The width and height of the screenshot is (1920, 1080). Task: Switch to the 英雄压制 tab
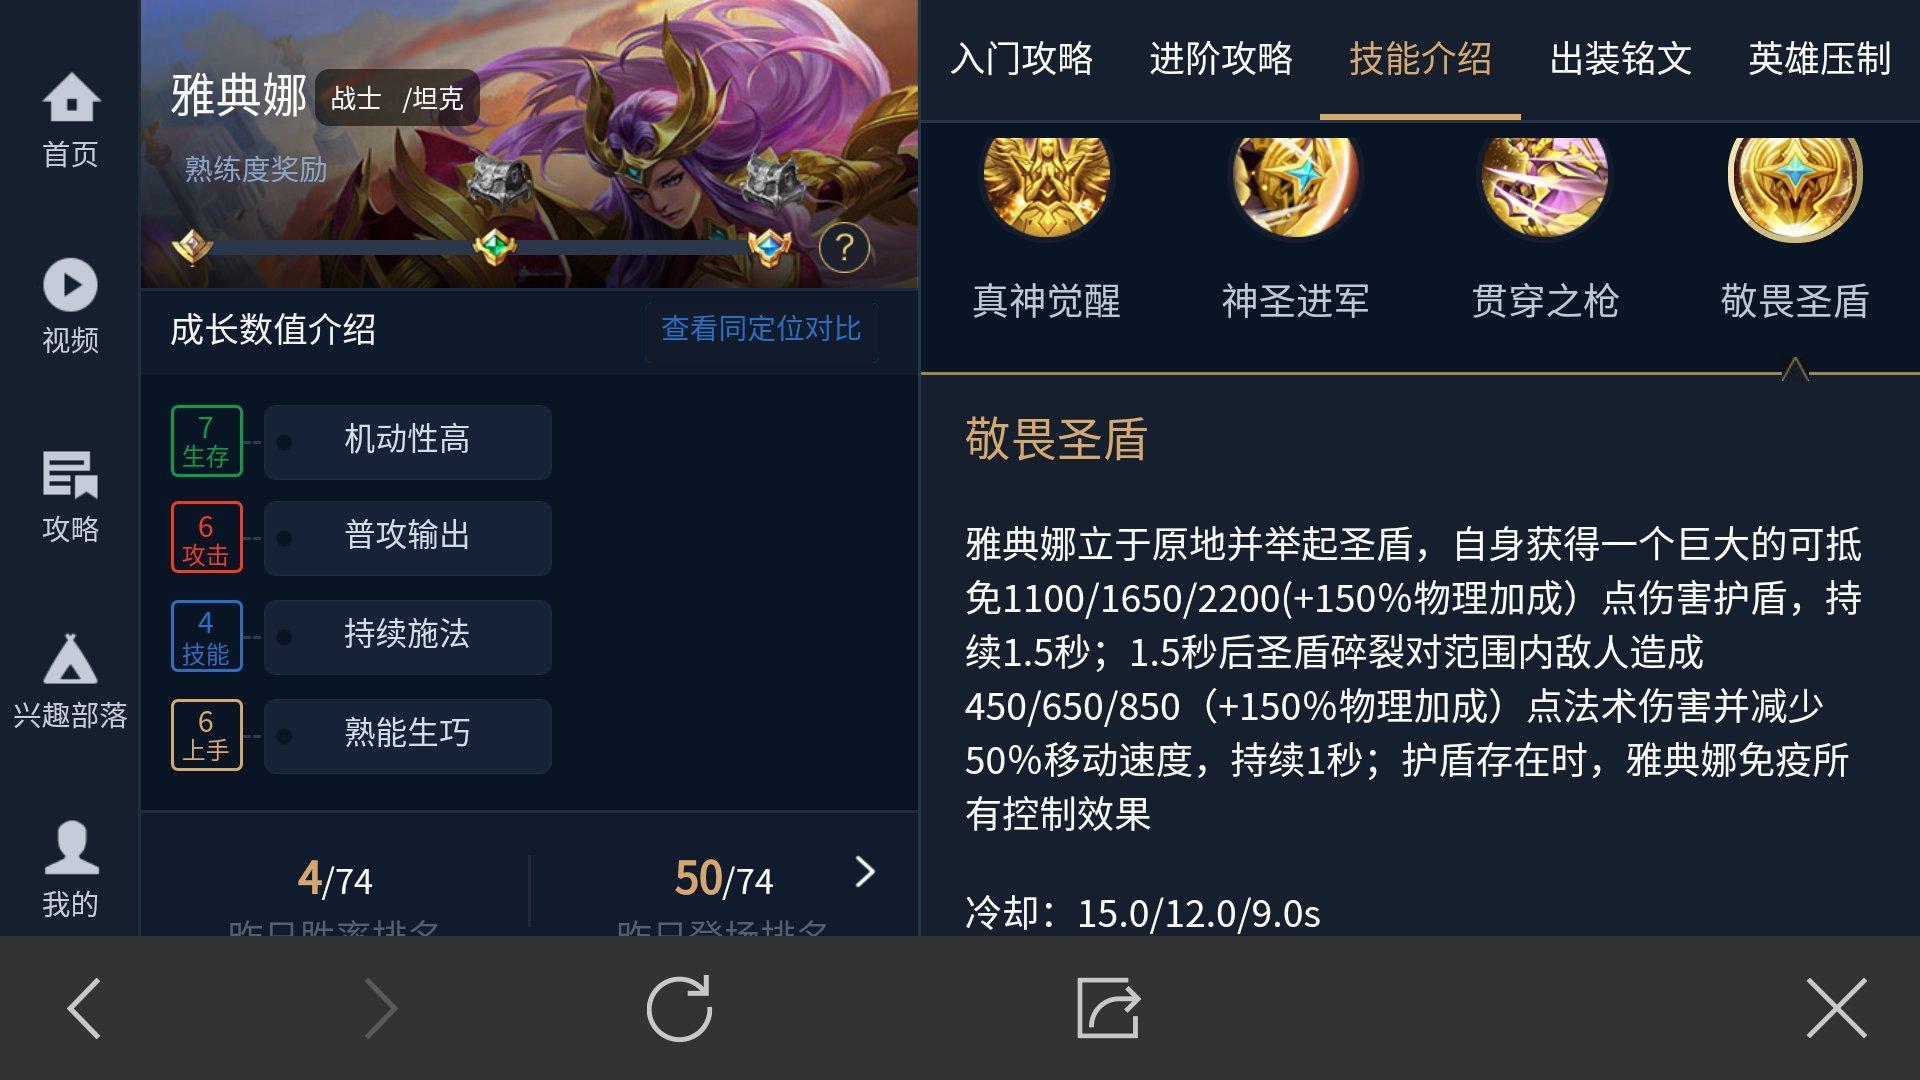pyautogui.click(x=1819, y=59)
